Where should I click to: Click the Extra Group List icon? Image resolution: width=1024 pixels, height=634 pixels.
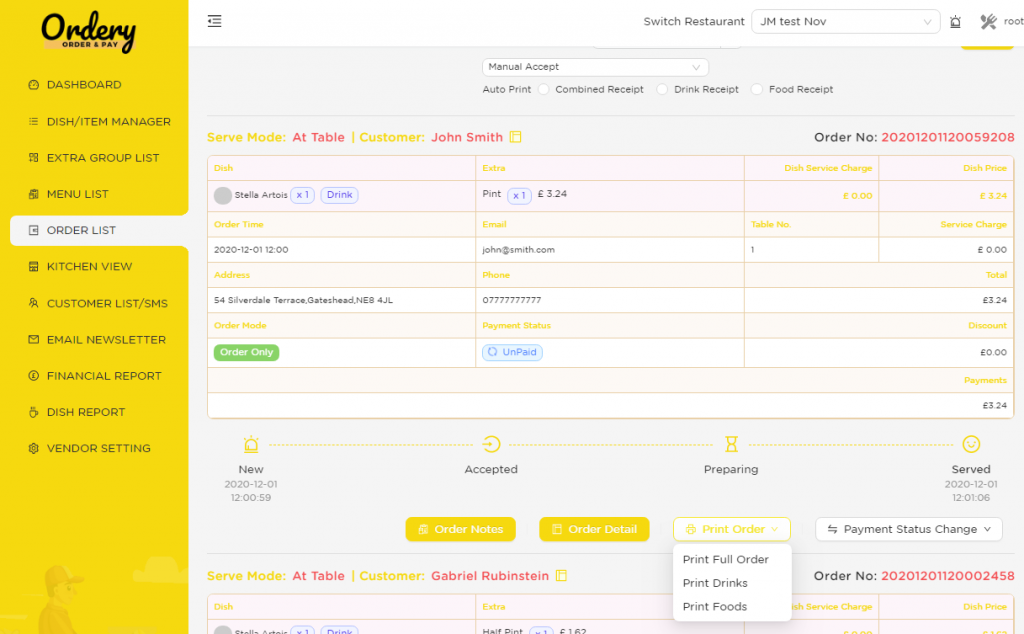[x=33, y=157]
